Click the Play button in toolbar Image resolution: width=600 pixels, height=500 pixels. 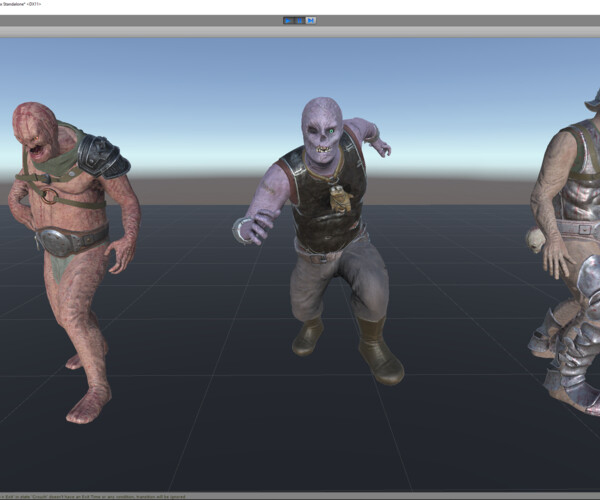click(x=288, y=21)
